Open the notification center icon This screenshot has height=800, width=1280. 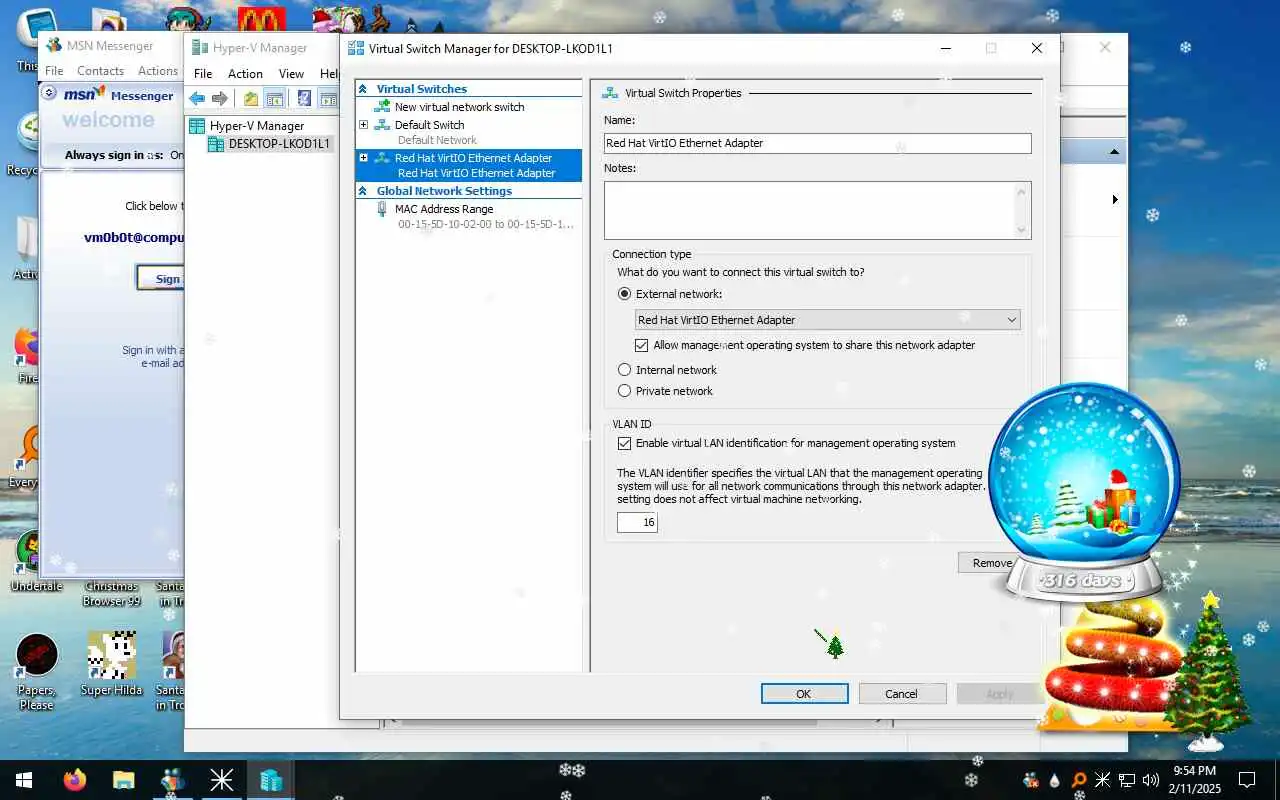pos(1247,780)
